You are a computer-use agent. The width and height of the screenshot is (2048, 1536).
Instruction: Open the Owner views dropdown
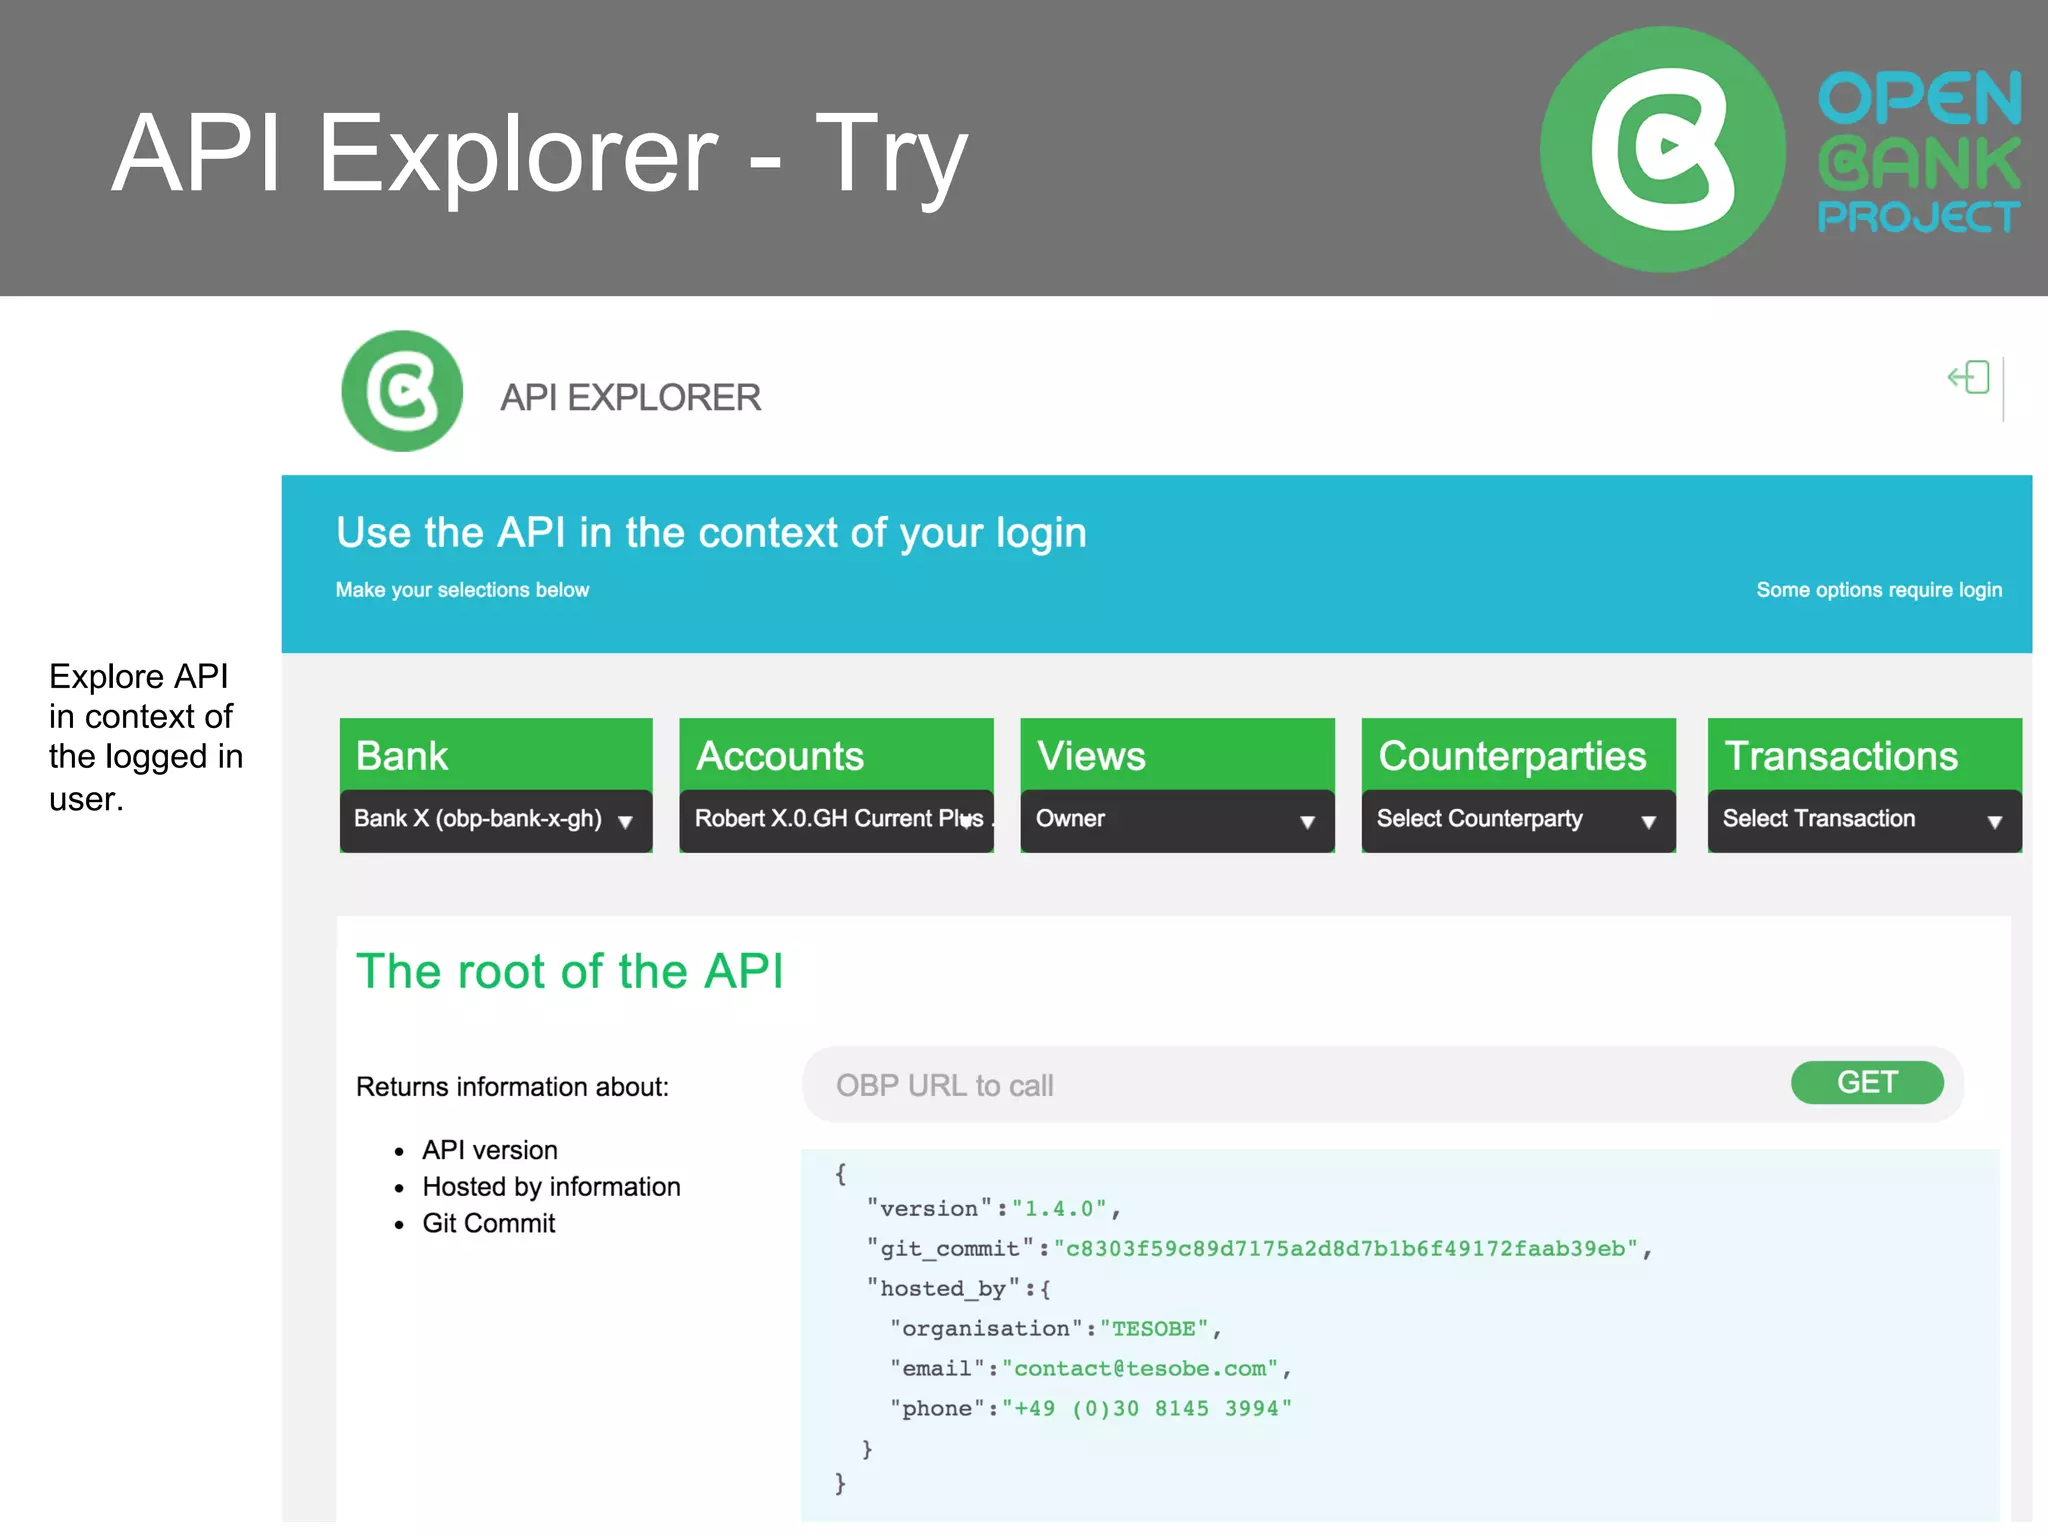1177,820
